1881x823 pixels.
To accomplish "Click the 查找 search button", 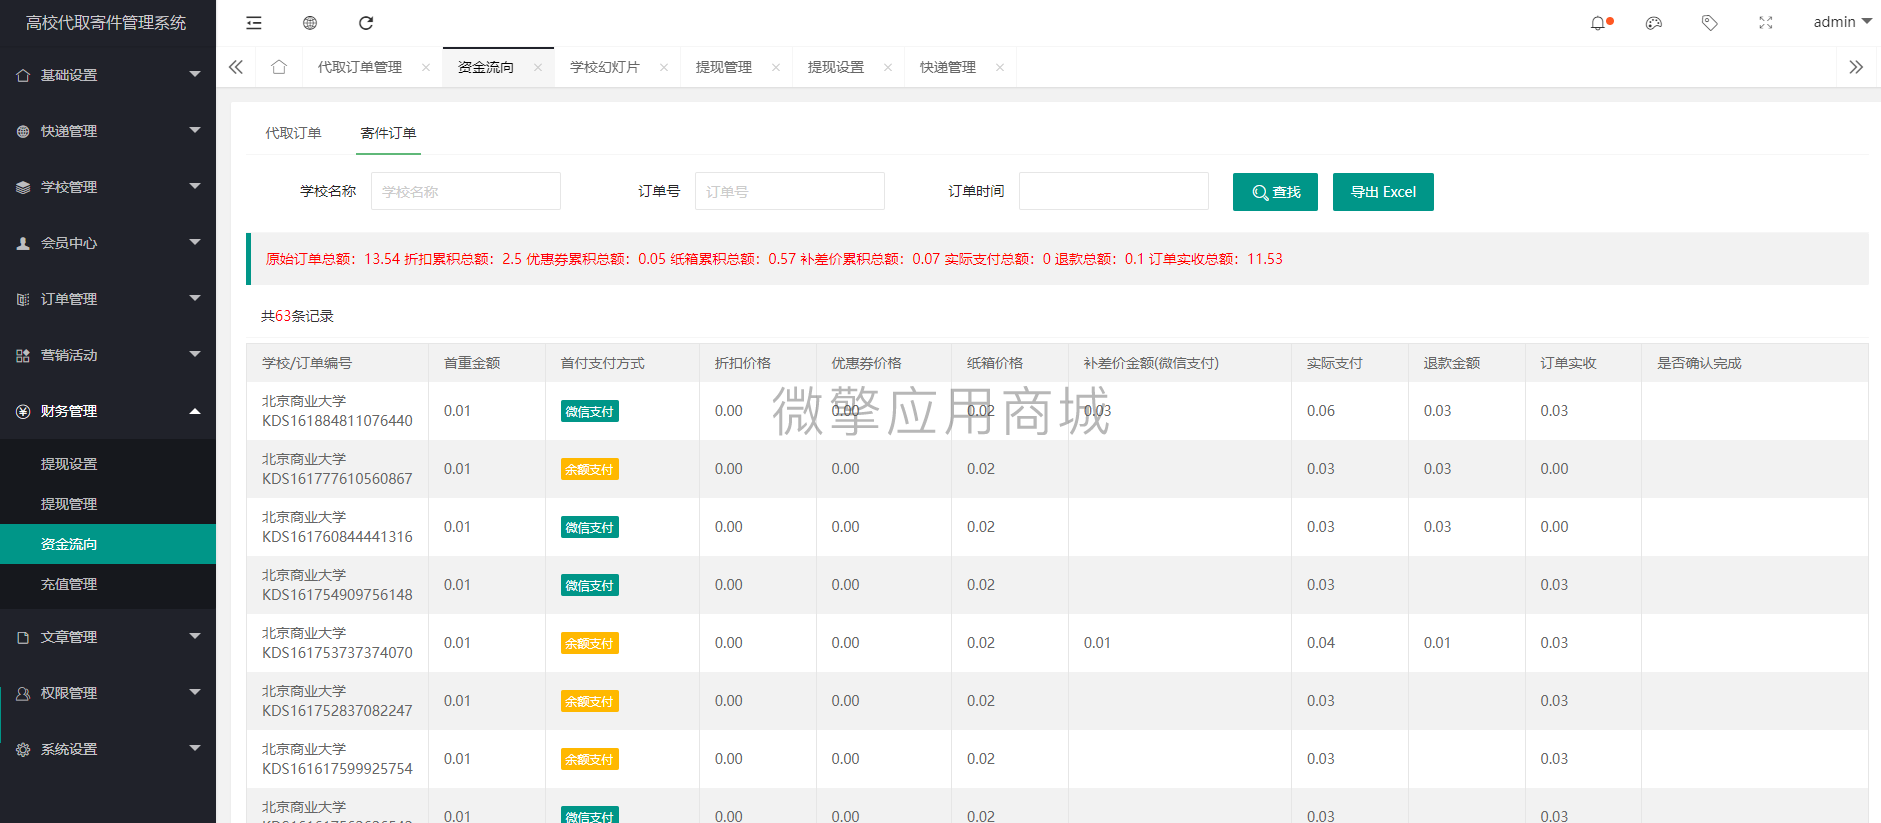I will click(x=1275, y=192).
